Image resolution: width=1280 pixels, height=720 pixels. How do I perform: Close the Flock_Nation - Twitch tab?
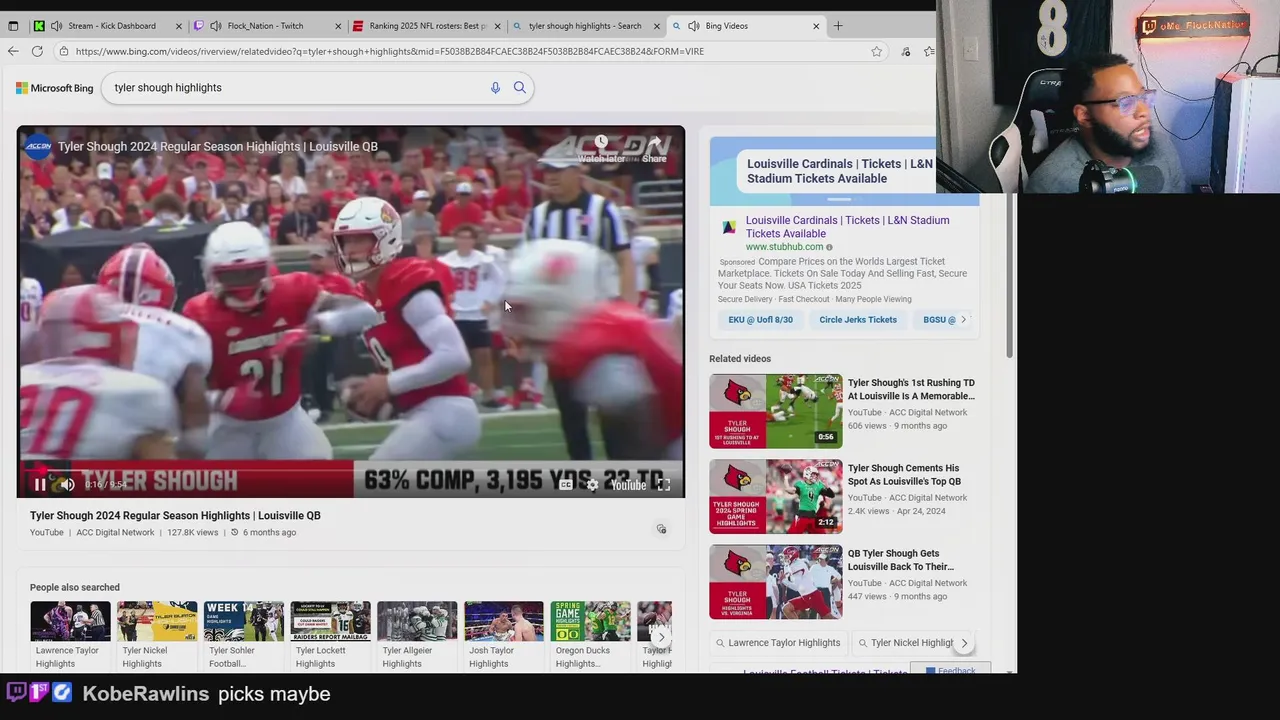(x=338, y=26)
